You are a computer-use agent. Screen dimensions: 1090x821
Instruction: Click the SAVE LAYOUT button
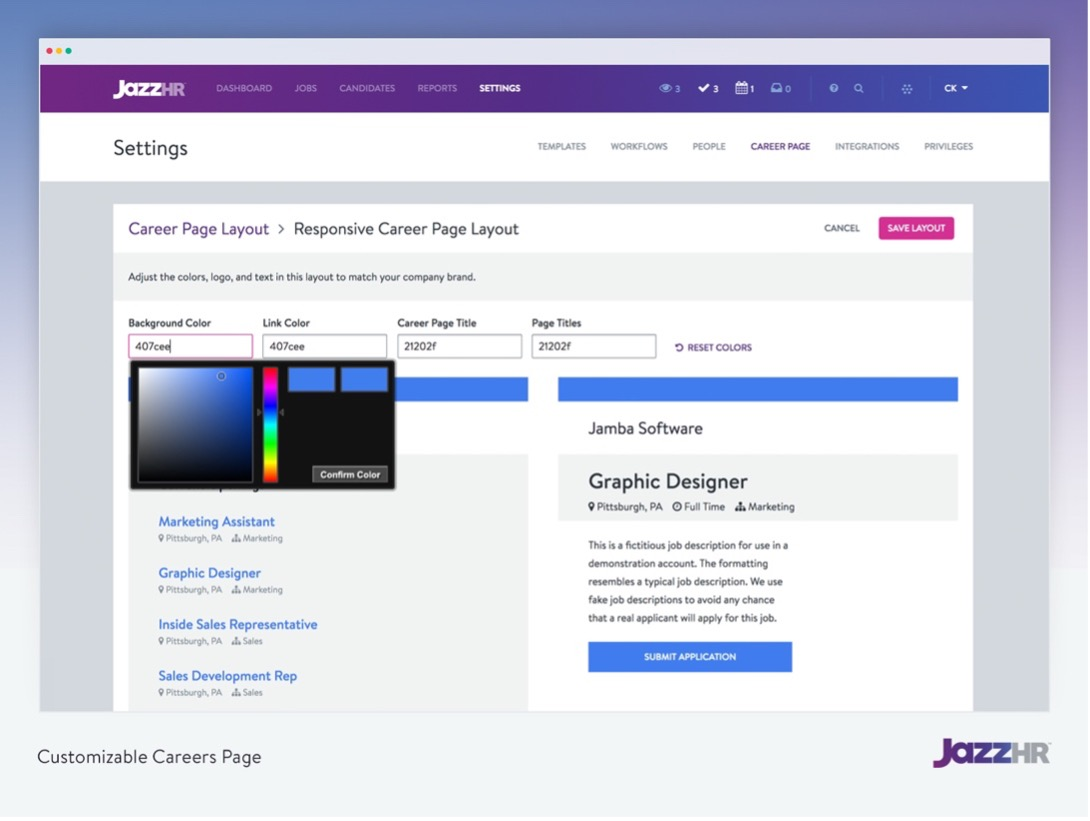click(916, 228)
